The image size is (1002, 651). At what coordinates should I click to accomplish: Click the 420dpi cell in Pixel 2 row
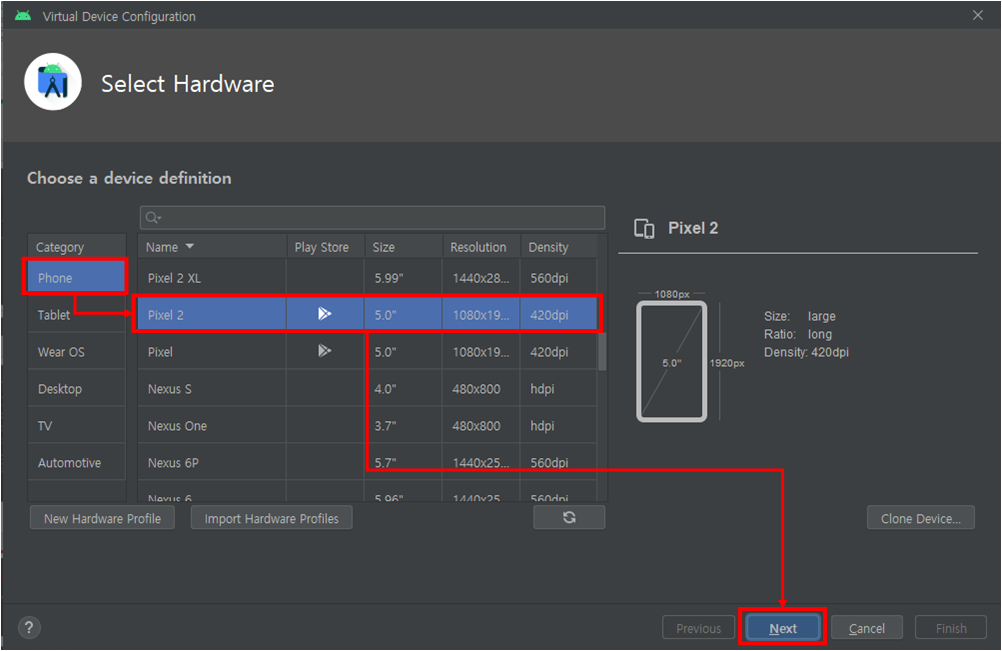click(x=559, y=315)
